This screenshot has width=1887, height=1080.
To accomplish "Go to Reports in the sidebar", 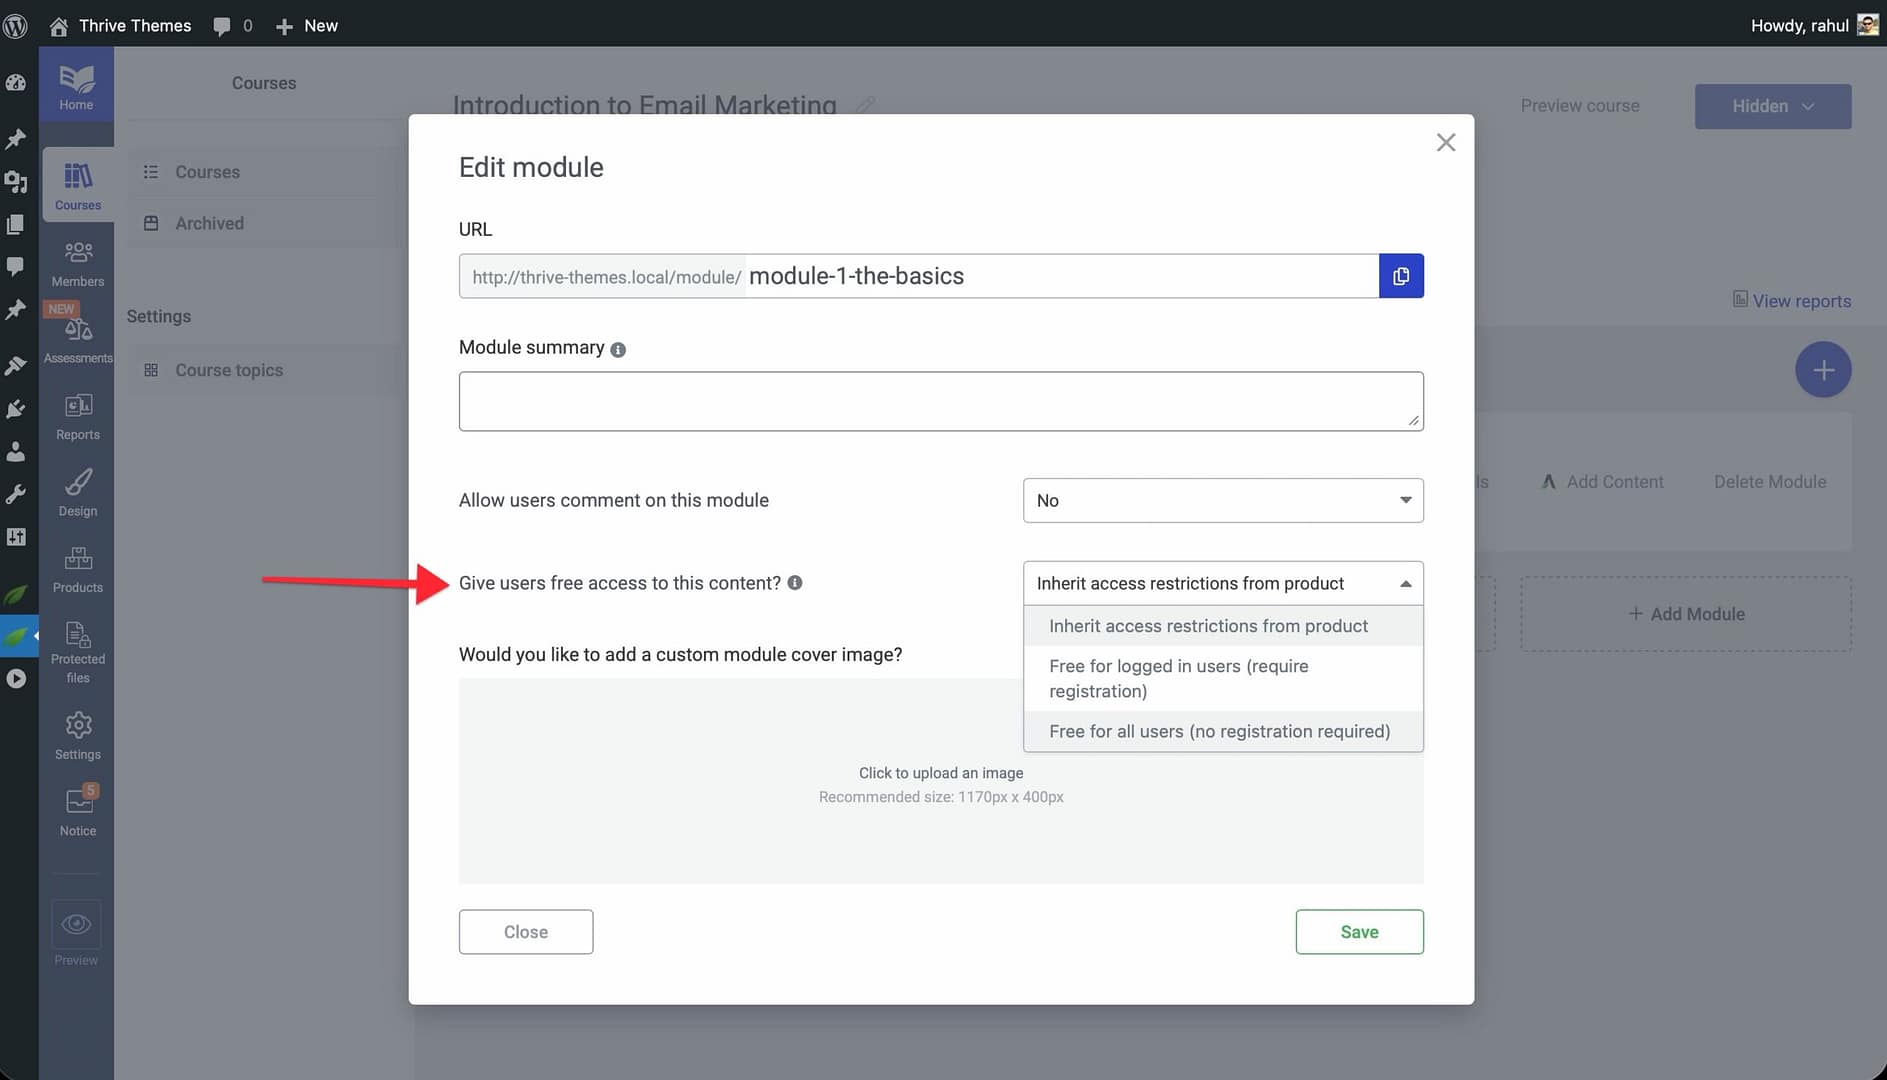I will [x=78, y=416].
